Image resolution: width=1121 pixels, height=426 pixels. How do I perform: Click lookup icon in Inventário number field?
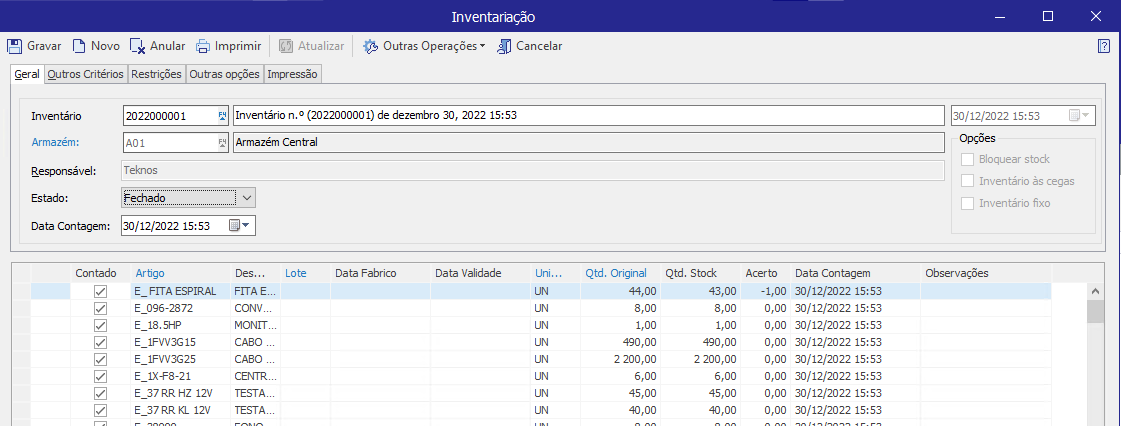coord(222,116)
